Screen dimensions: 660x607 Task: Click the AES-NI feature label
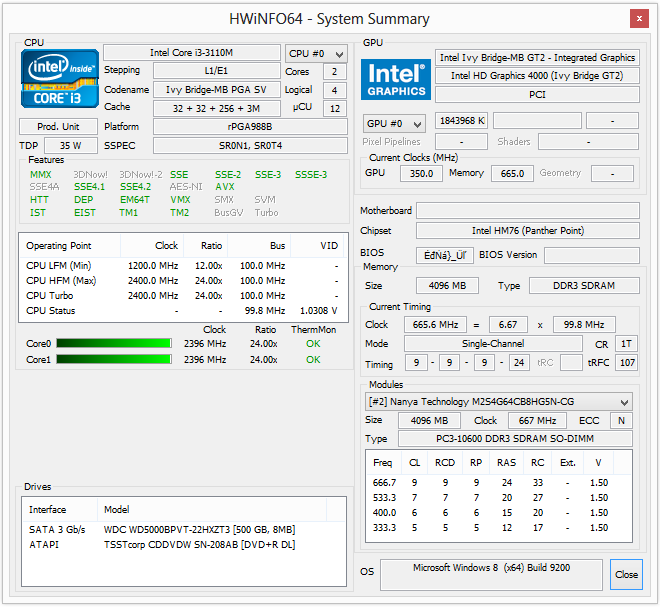point(186,187)
